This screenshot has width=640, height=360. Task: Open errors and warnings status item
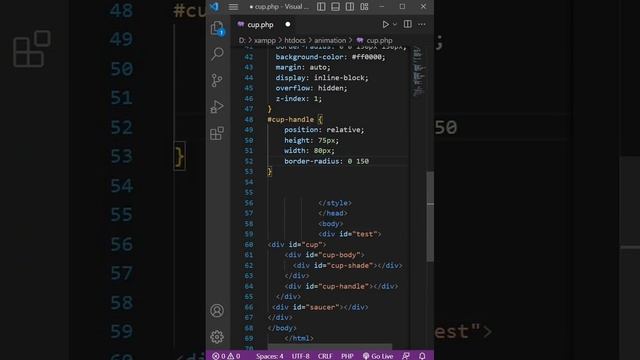(226, 356)
